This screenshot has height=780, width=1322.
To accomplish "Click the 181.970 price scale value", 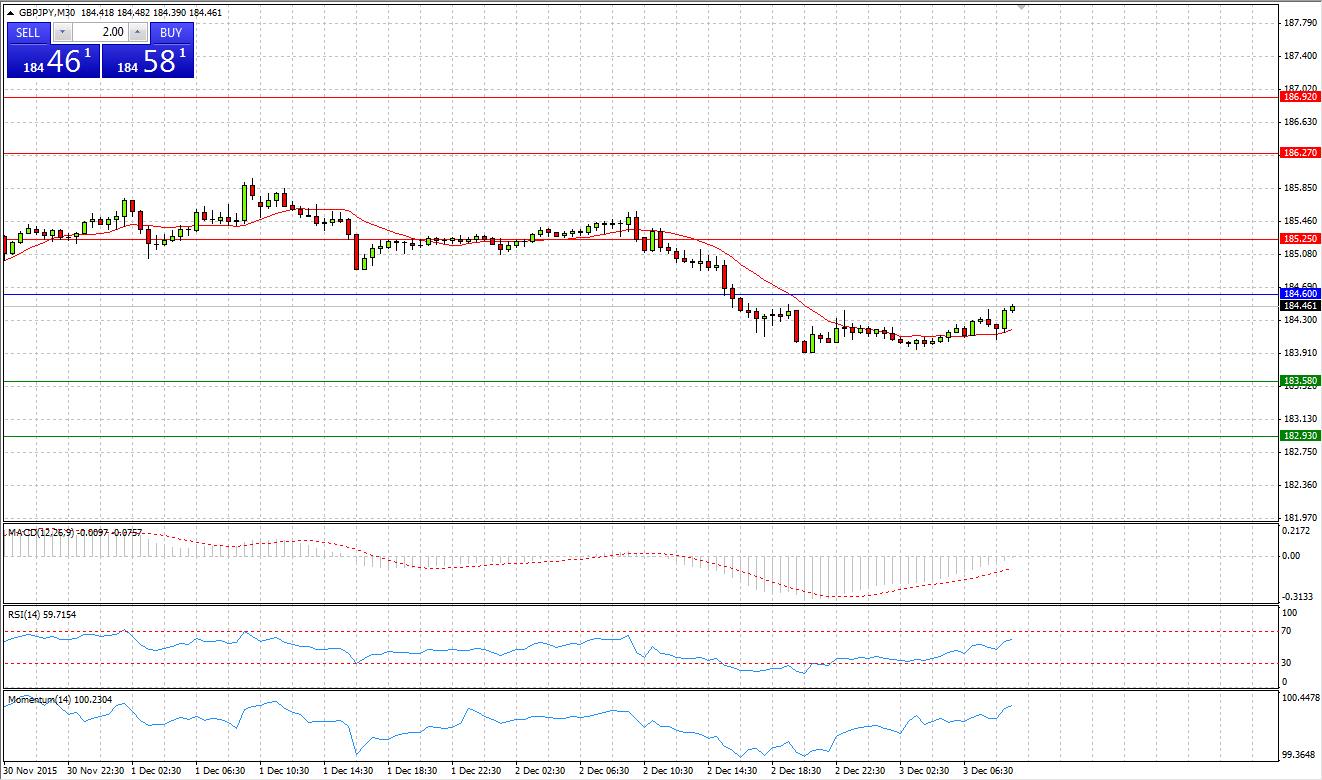I will [1300, 517].
